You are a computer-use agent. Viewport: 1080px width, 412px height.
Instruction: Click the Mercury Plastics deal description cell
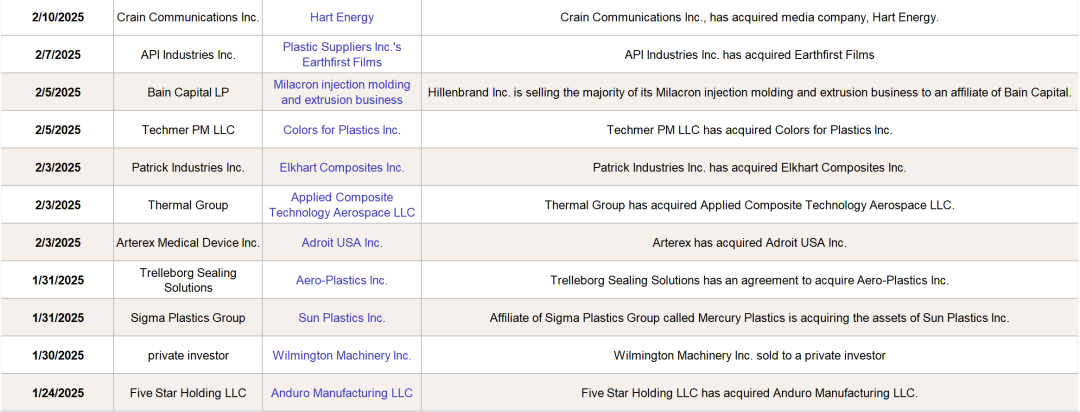point(749,317)
